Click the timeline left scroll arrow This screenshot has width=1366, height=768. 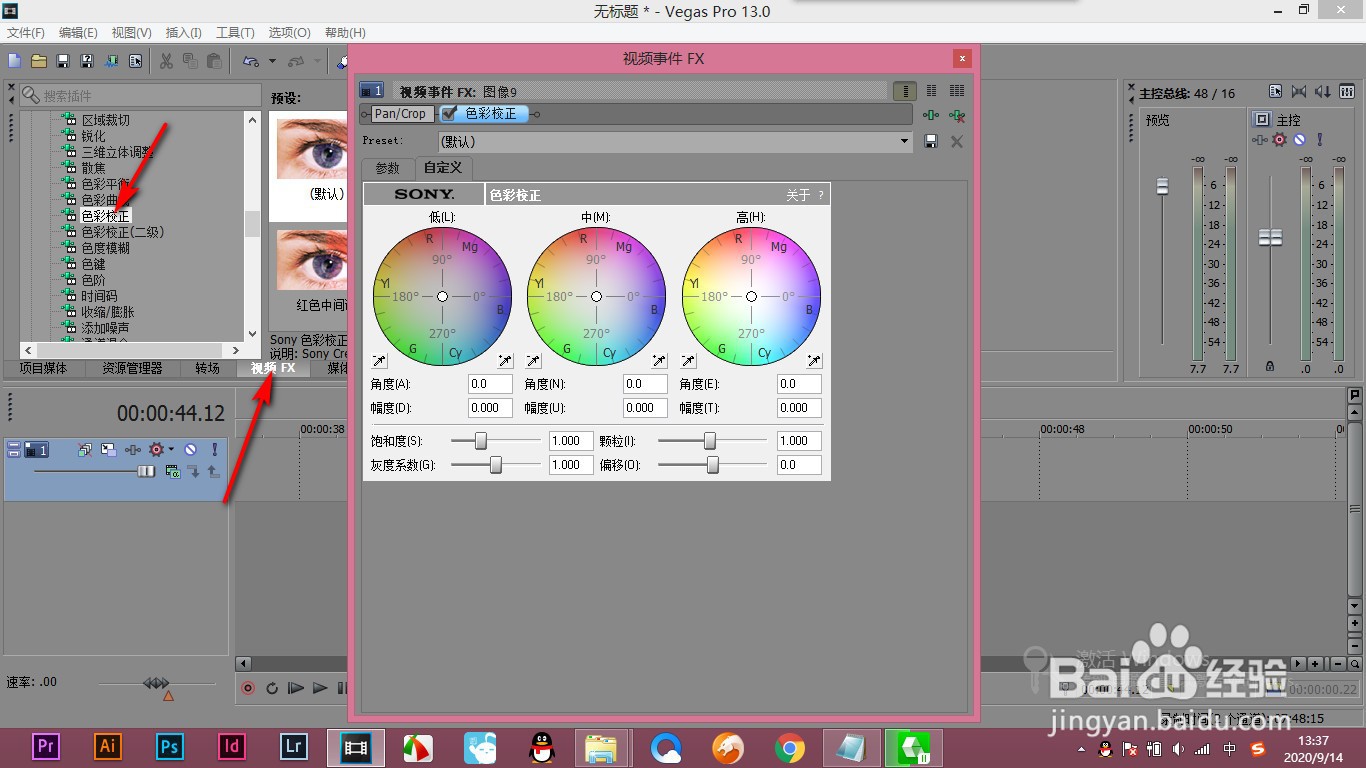point(243,664)
